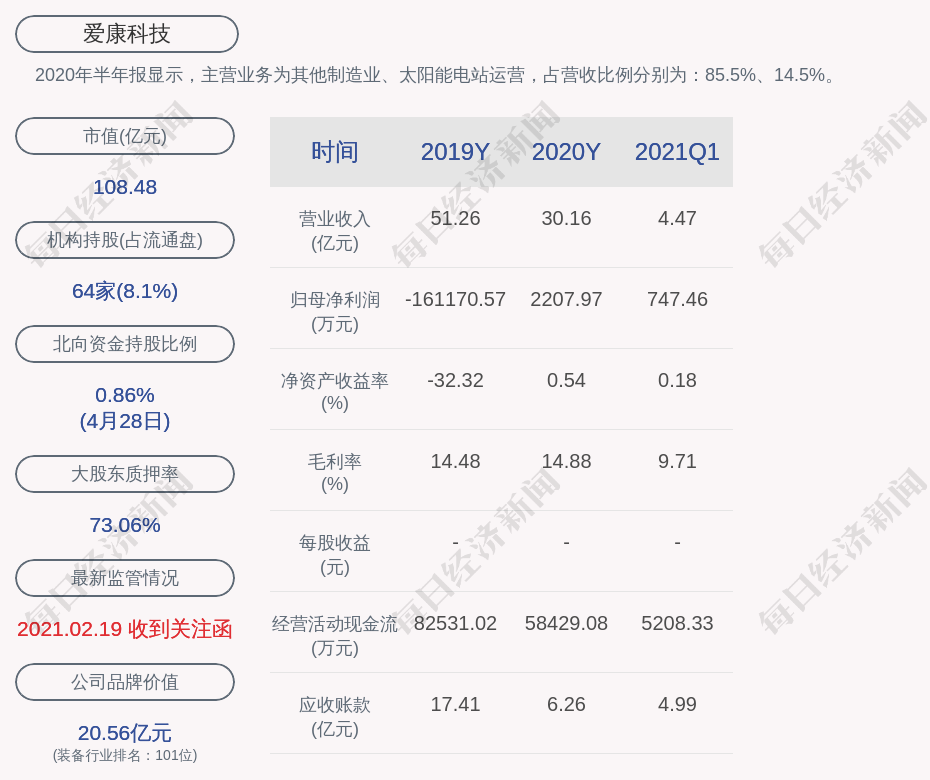Click the 2207.97 net profit cell
This screenshot has height=780, width=930.
(566, 299)
